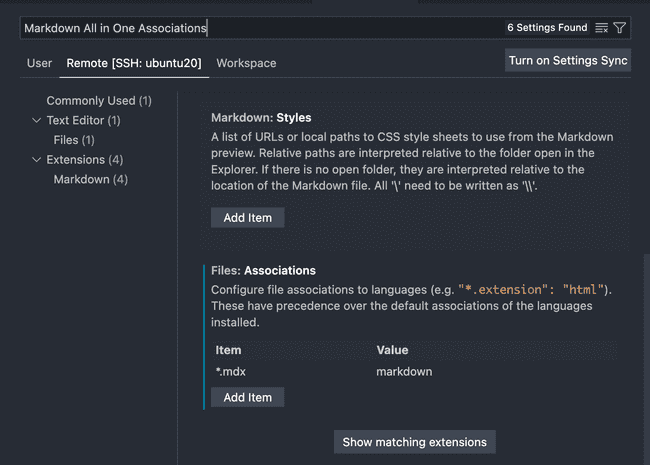Clear the settings search input
This screenshot has width=650, height=465.
[601, 28]
